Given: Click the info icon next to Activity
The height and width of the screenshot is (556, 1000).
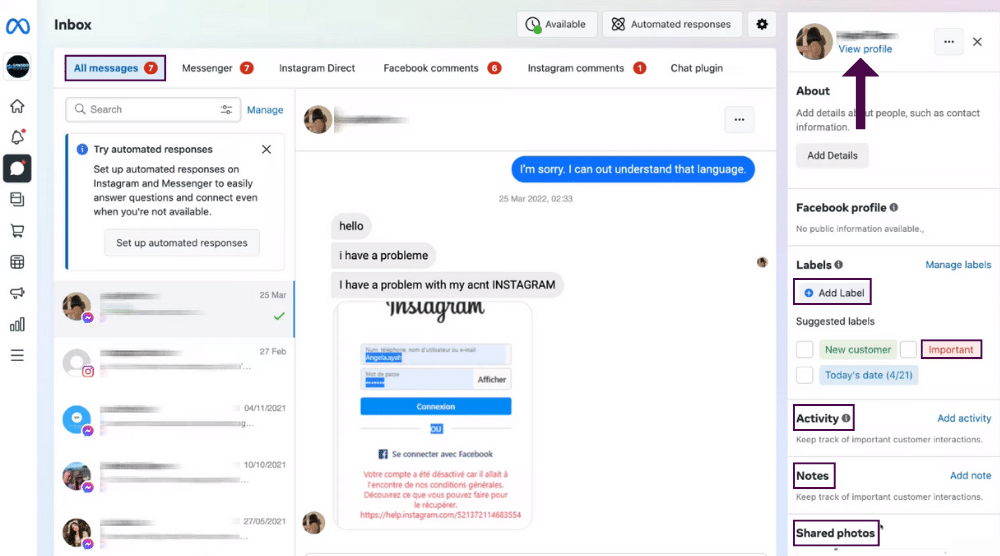Looking at the screenshot, I should 846,418.
